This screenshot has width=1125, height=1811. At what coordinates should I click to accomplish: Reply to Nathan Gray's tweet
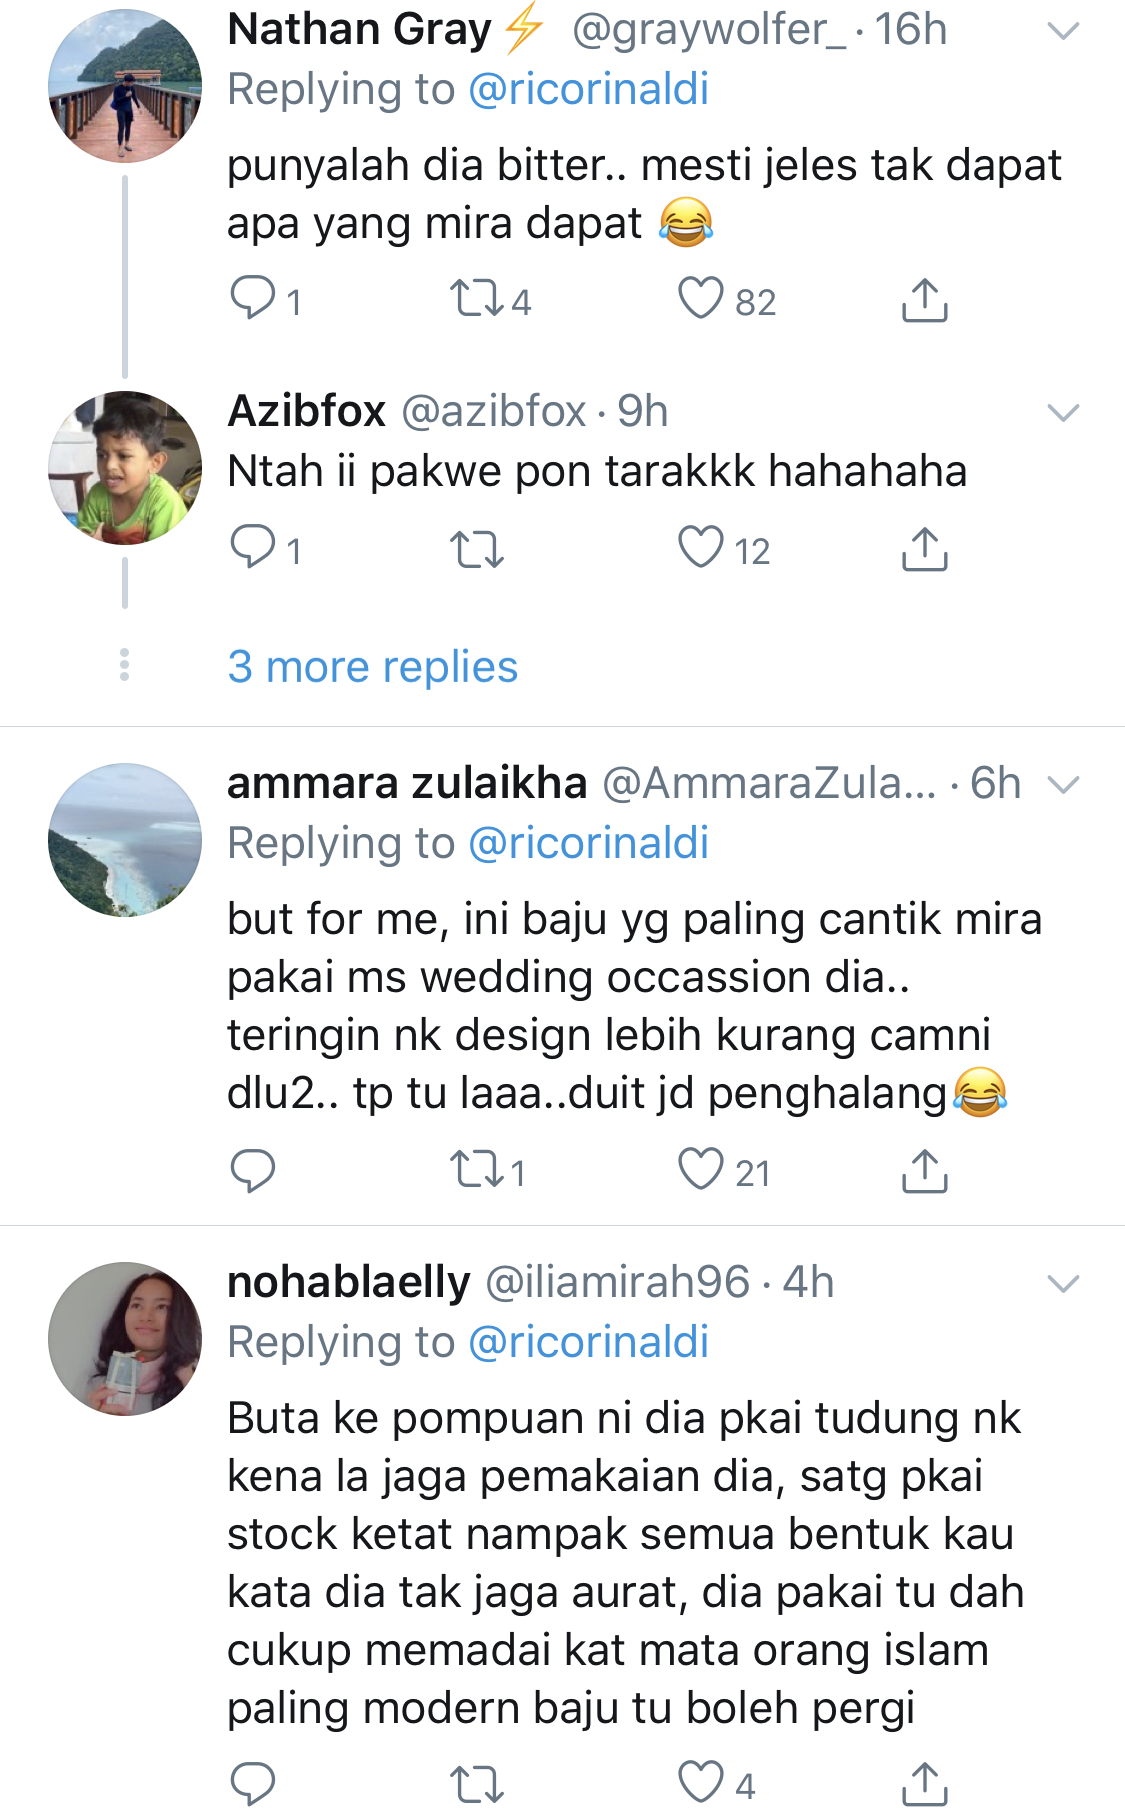[x=253, y=299]
